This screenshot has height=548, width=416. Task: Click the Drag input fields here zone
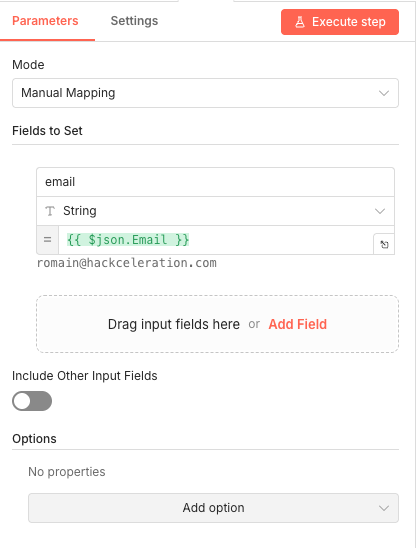coord(217,324)
